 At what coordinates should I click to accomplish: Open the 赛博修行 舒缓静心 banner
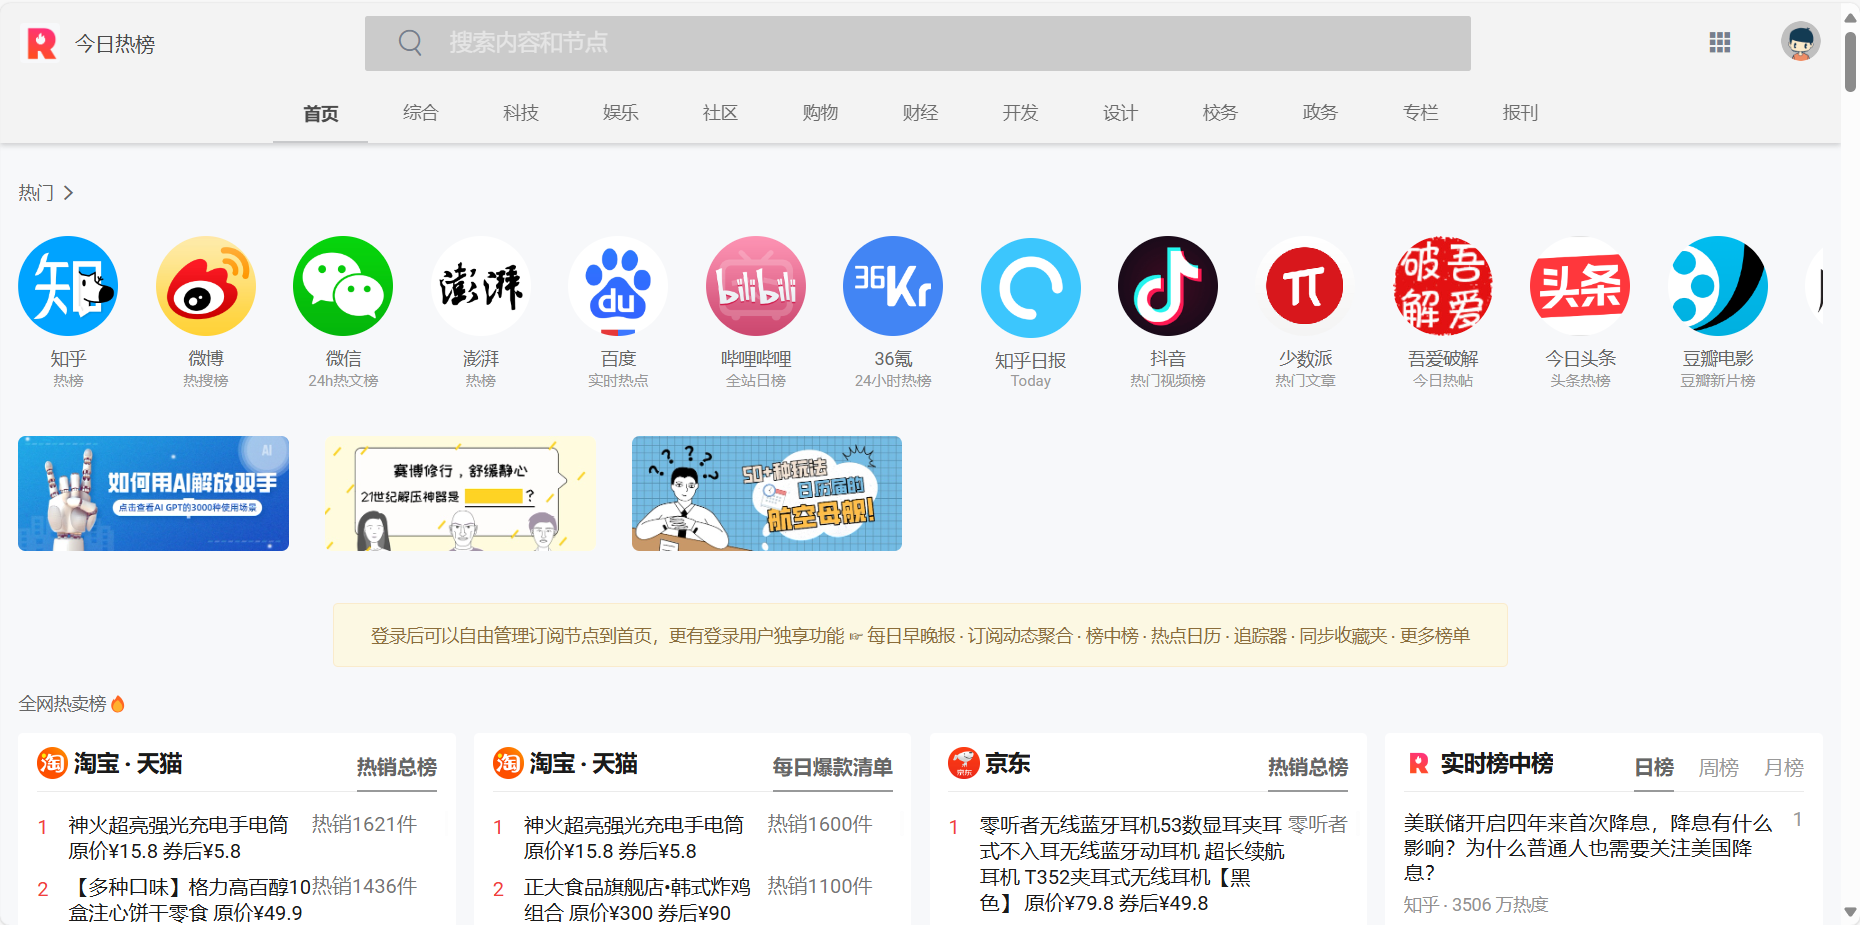460,493
